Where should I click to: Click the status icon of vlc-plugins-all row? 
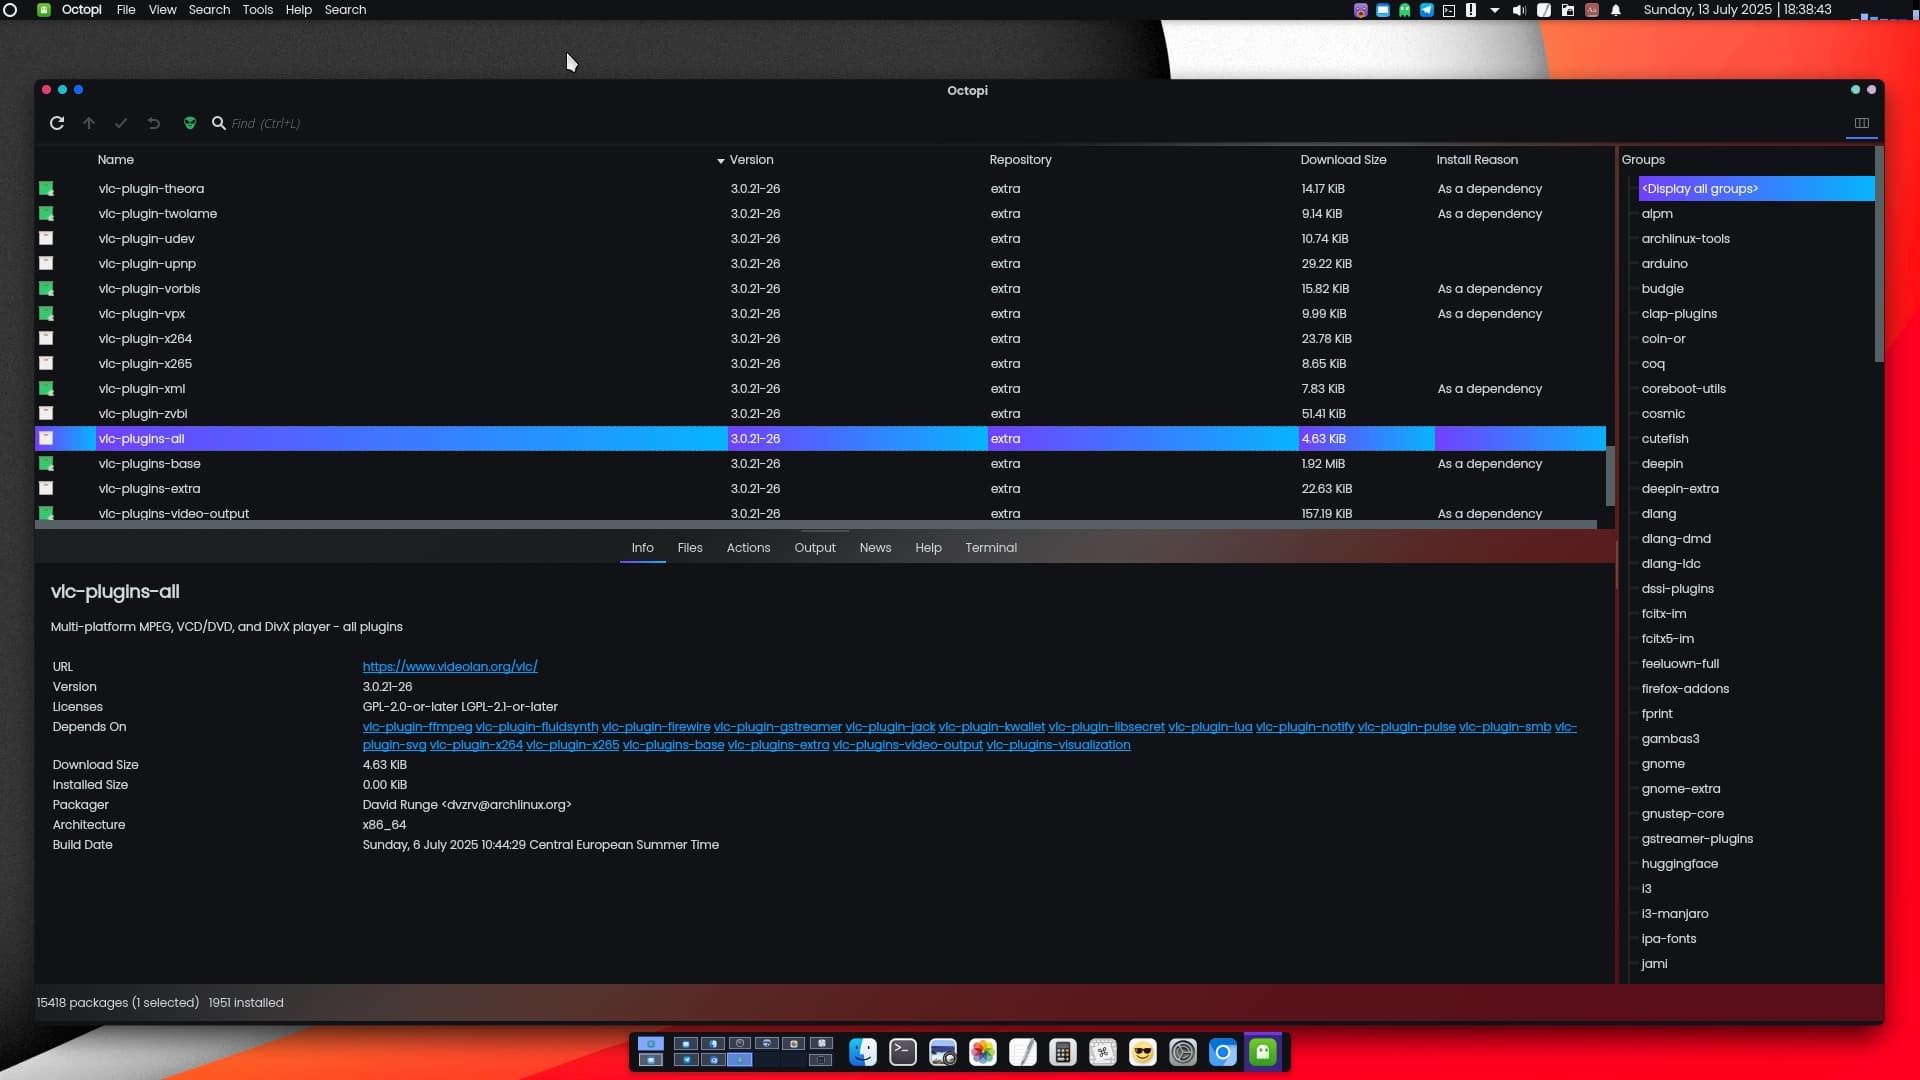click(x=46, y=439)
